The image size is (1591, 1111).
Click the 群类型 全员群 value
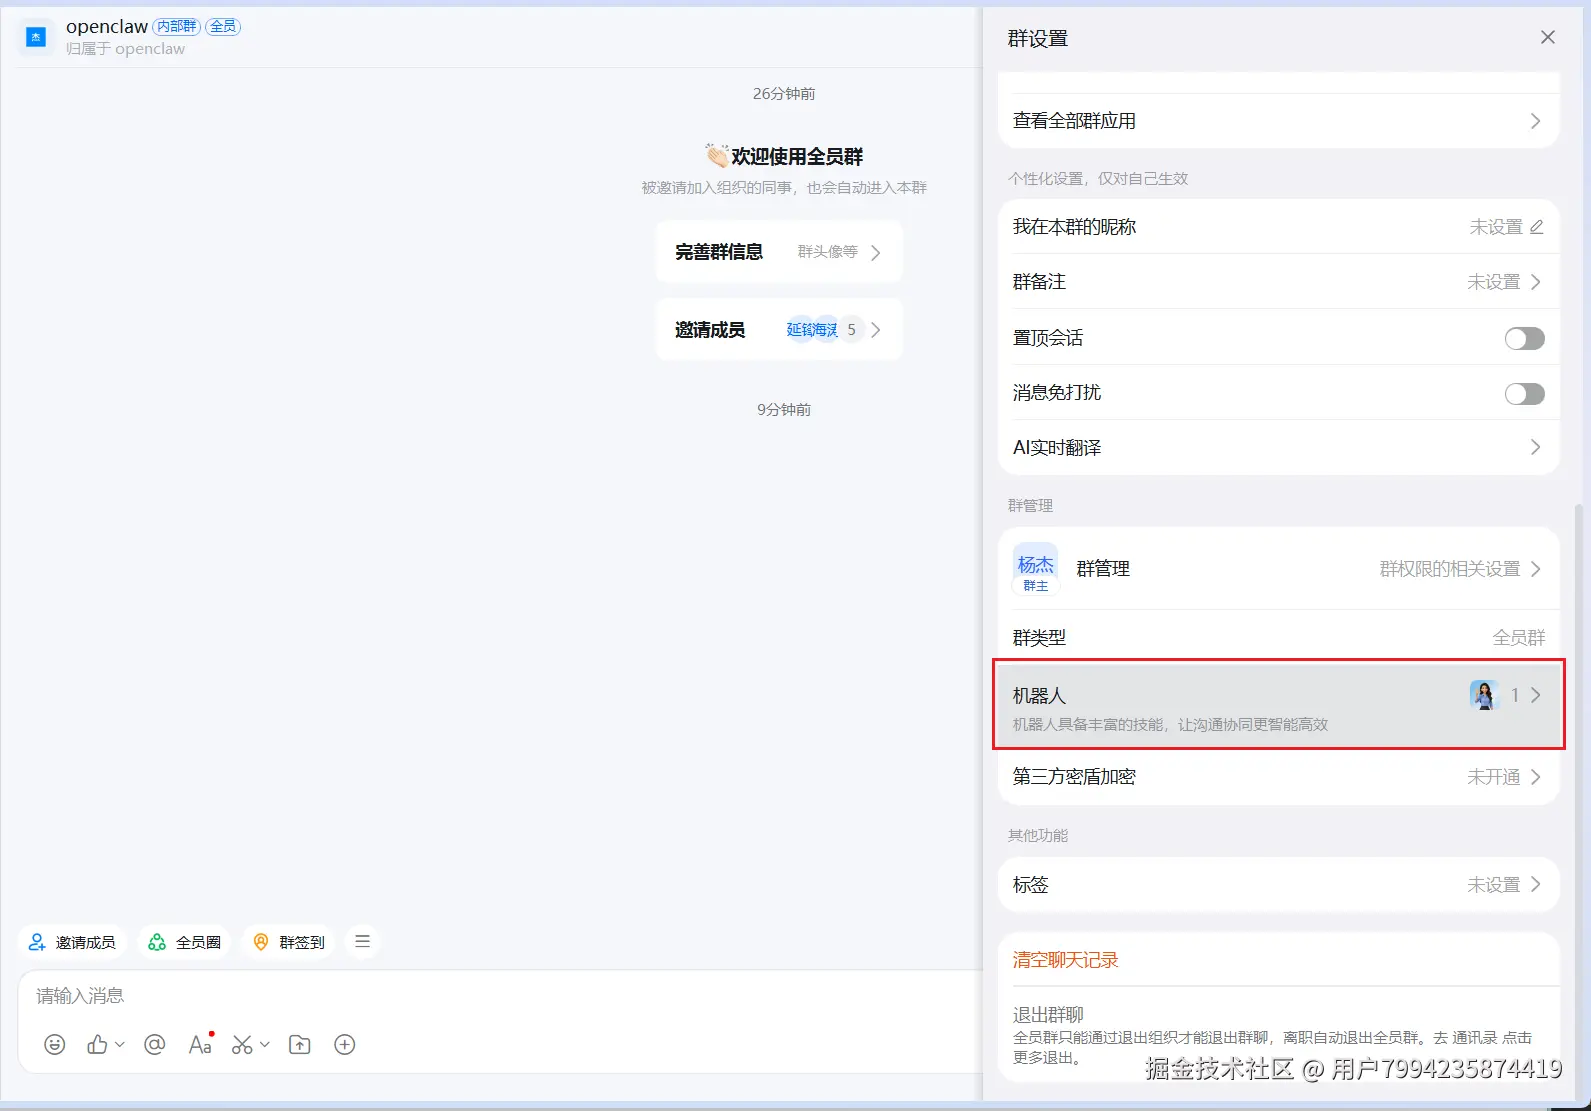1519,637
